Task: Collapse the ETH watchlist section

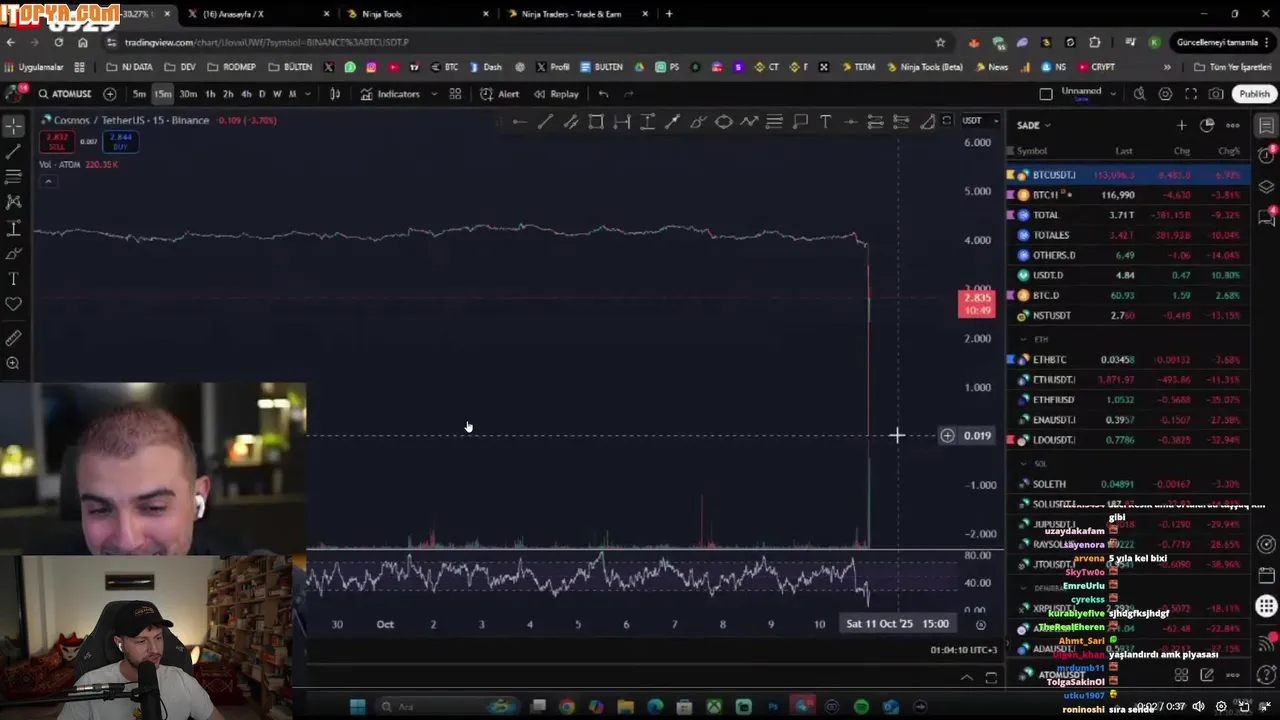Action: (1024, 340)
